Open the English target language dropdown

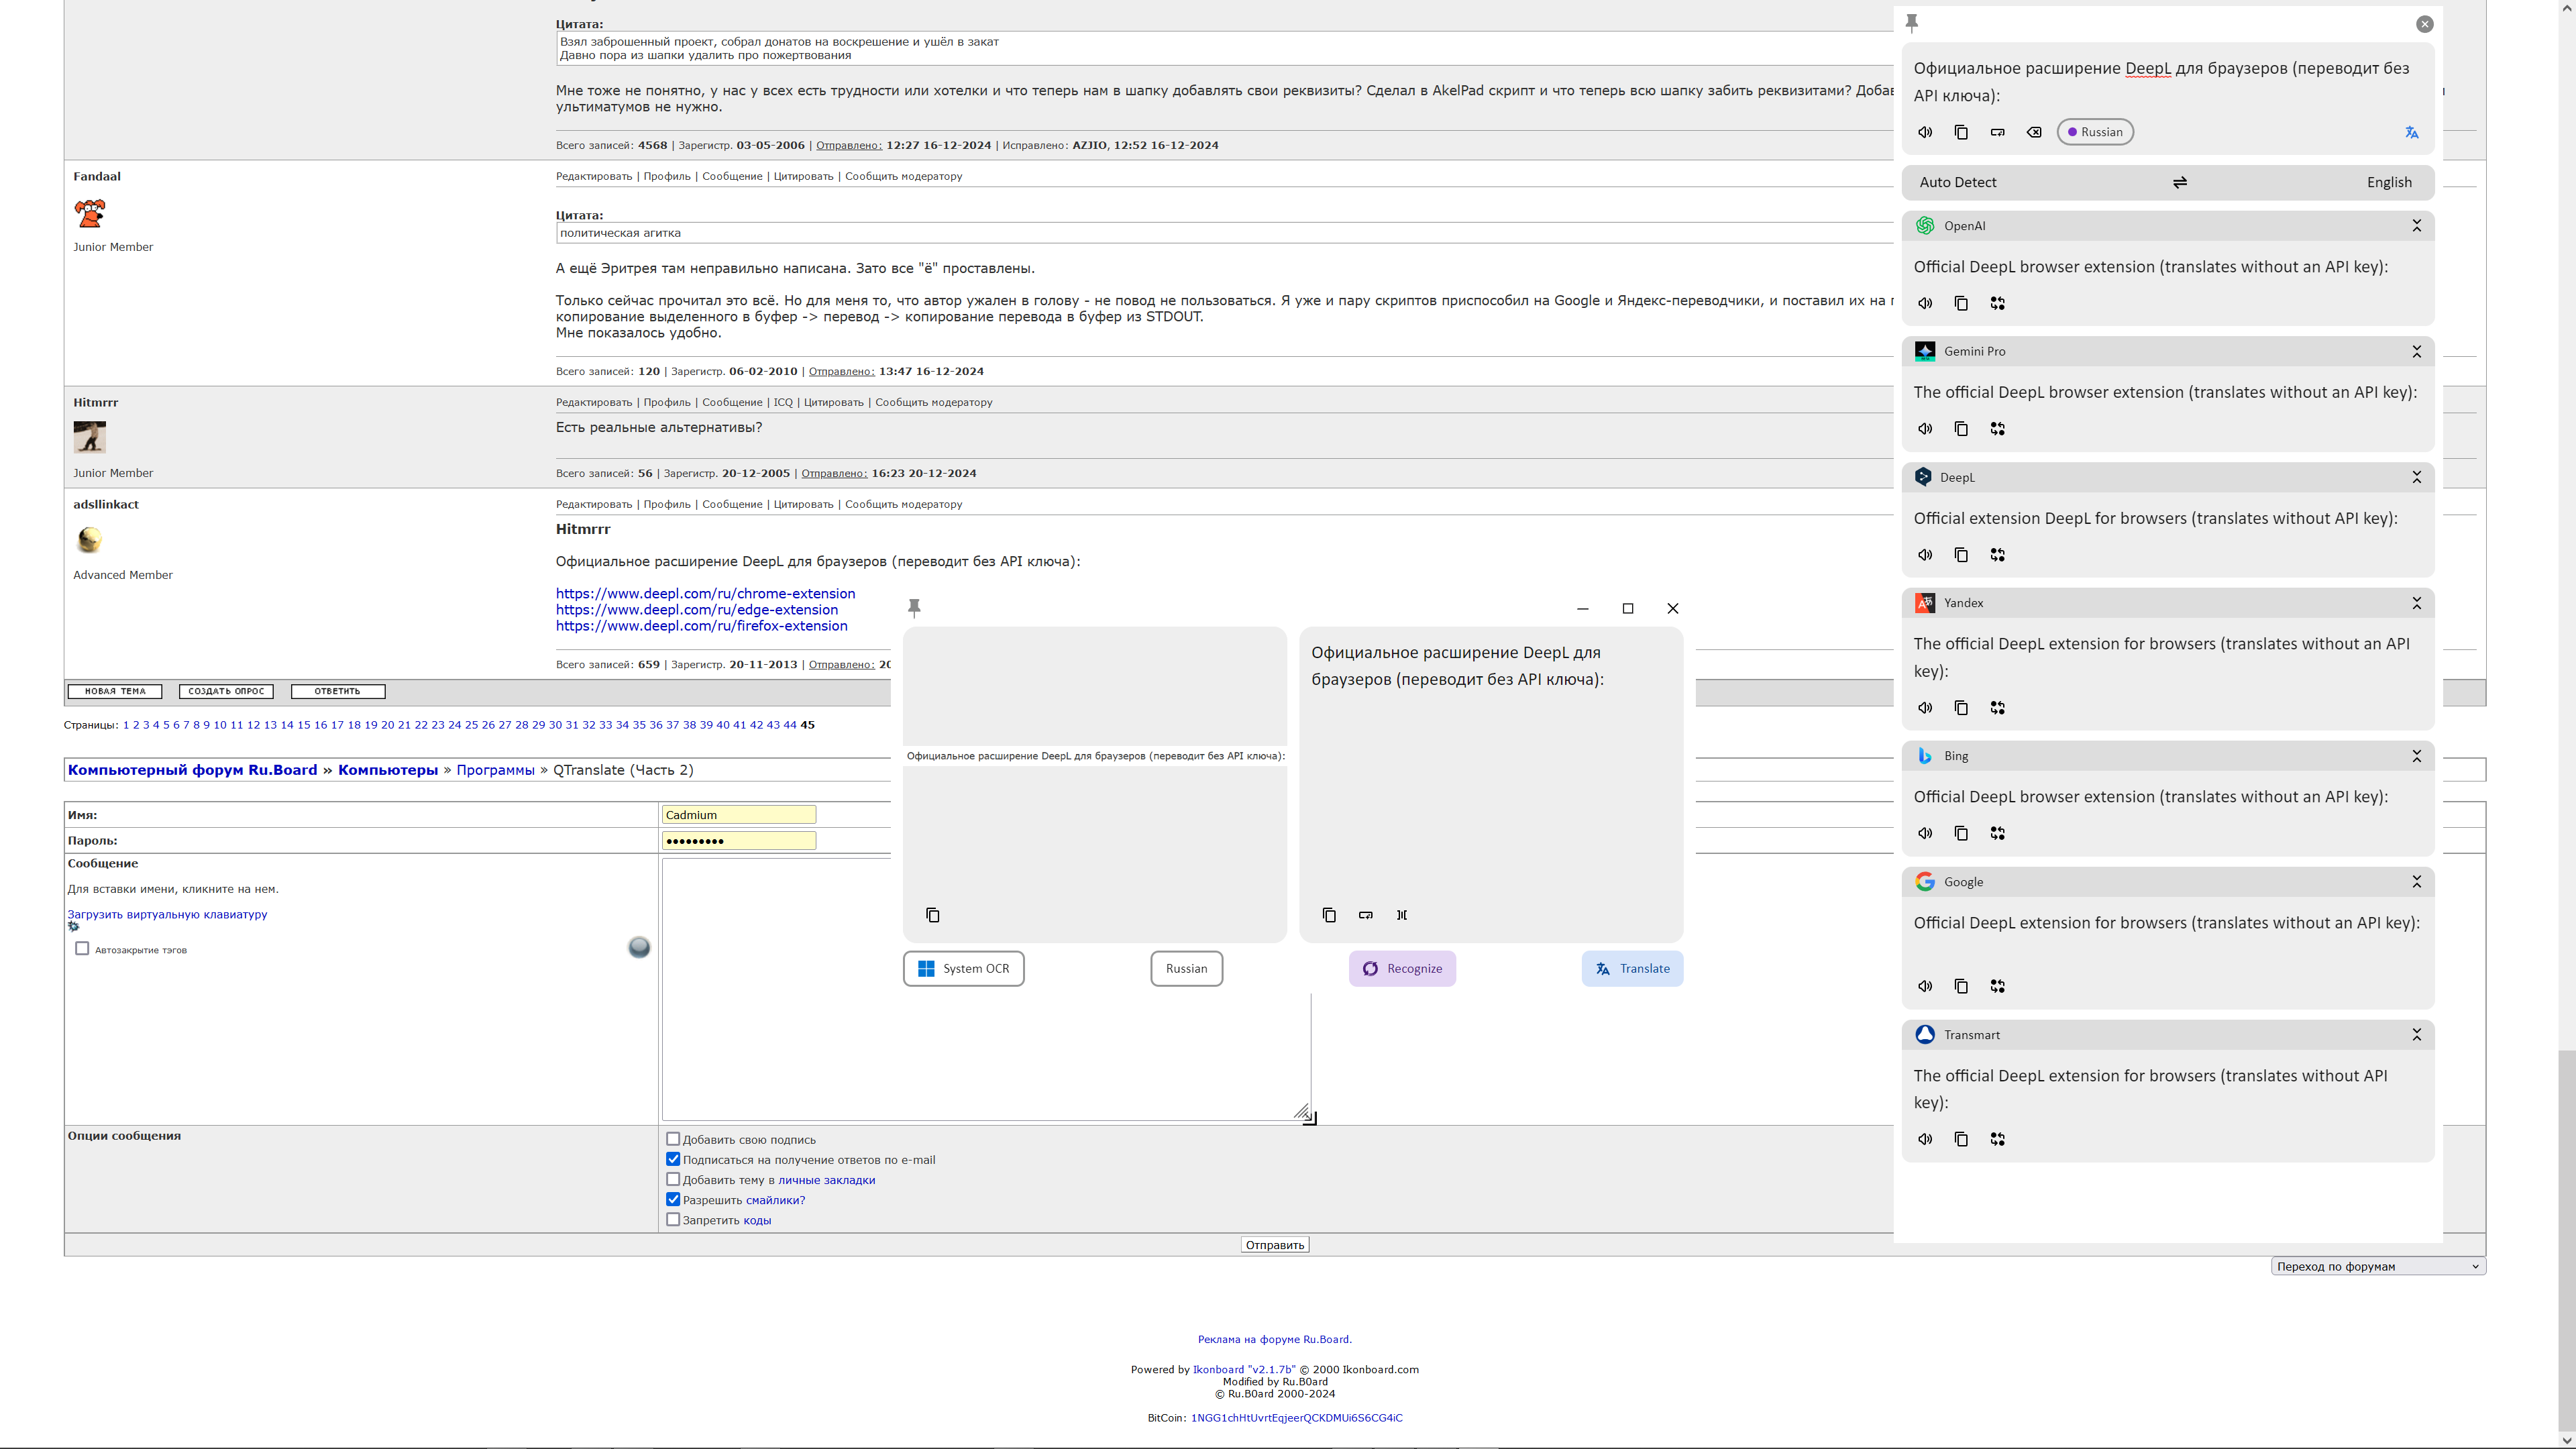pyautogui.click(x=2389, y=182)
